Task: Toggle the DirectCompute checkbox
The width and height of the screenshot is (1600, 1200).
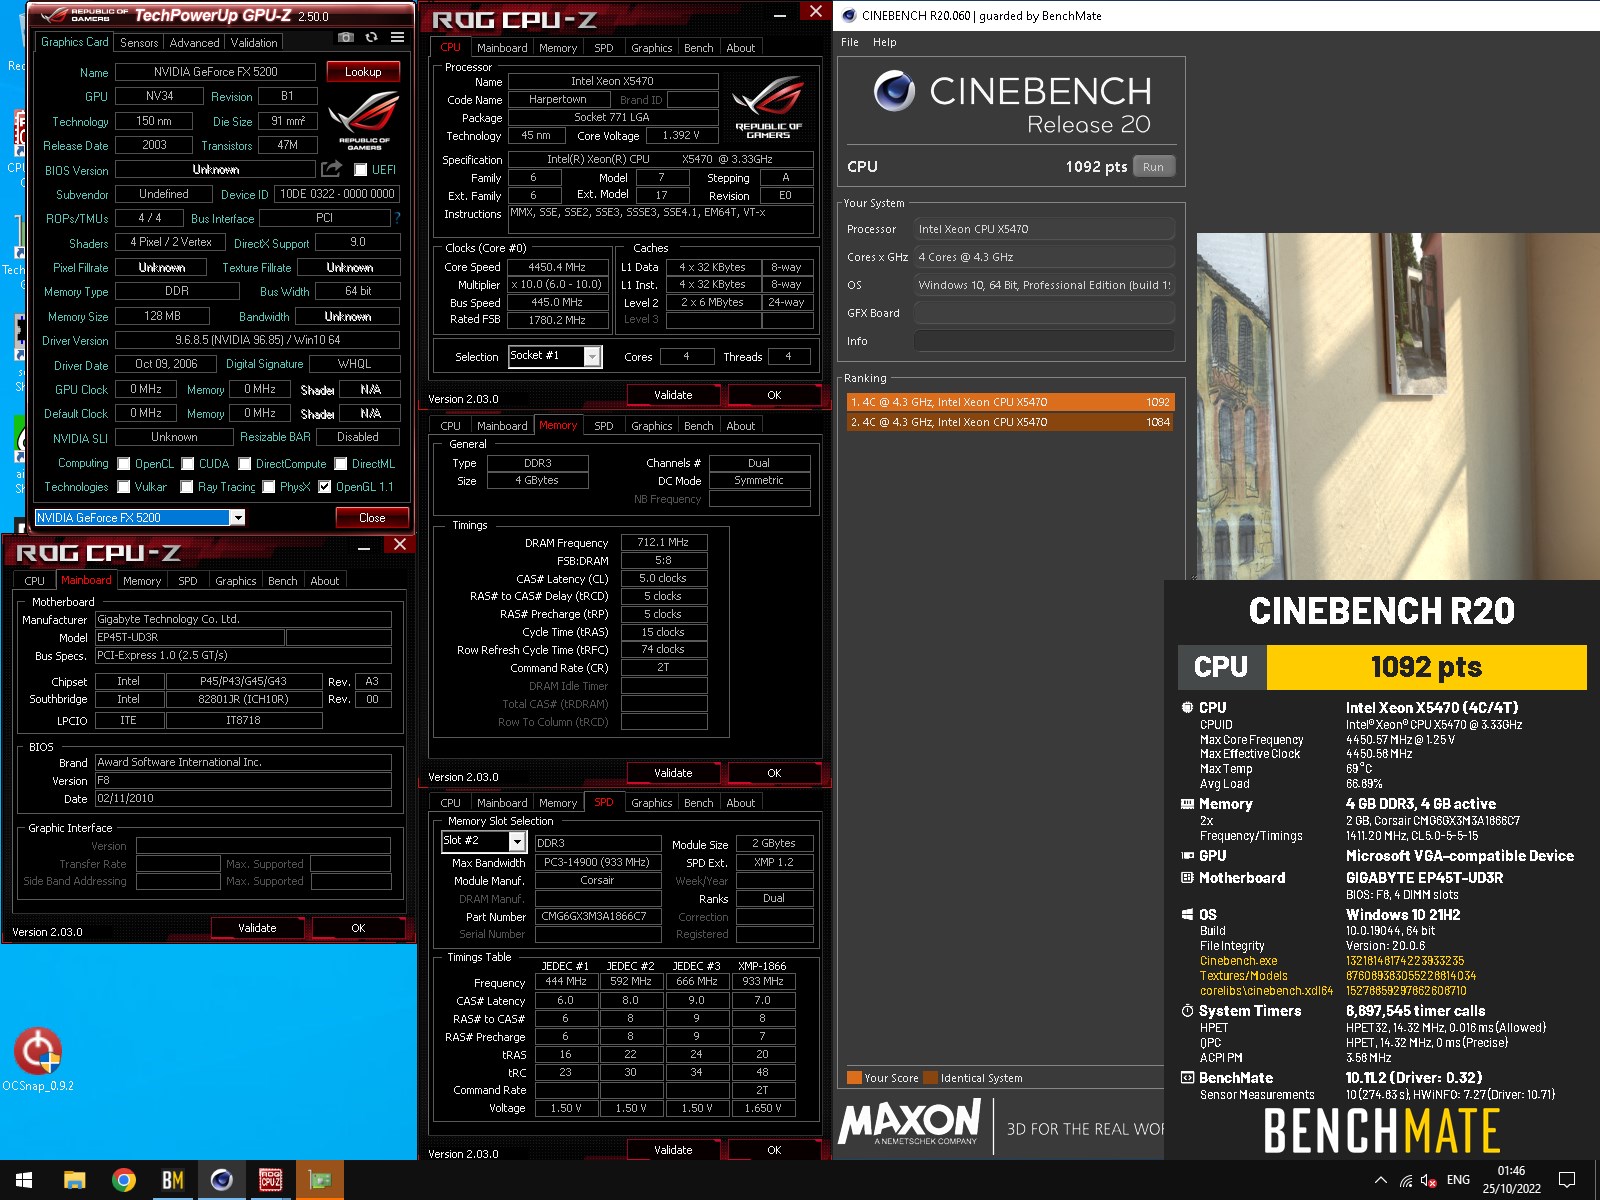Action: click(244, 464)
